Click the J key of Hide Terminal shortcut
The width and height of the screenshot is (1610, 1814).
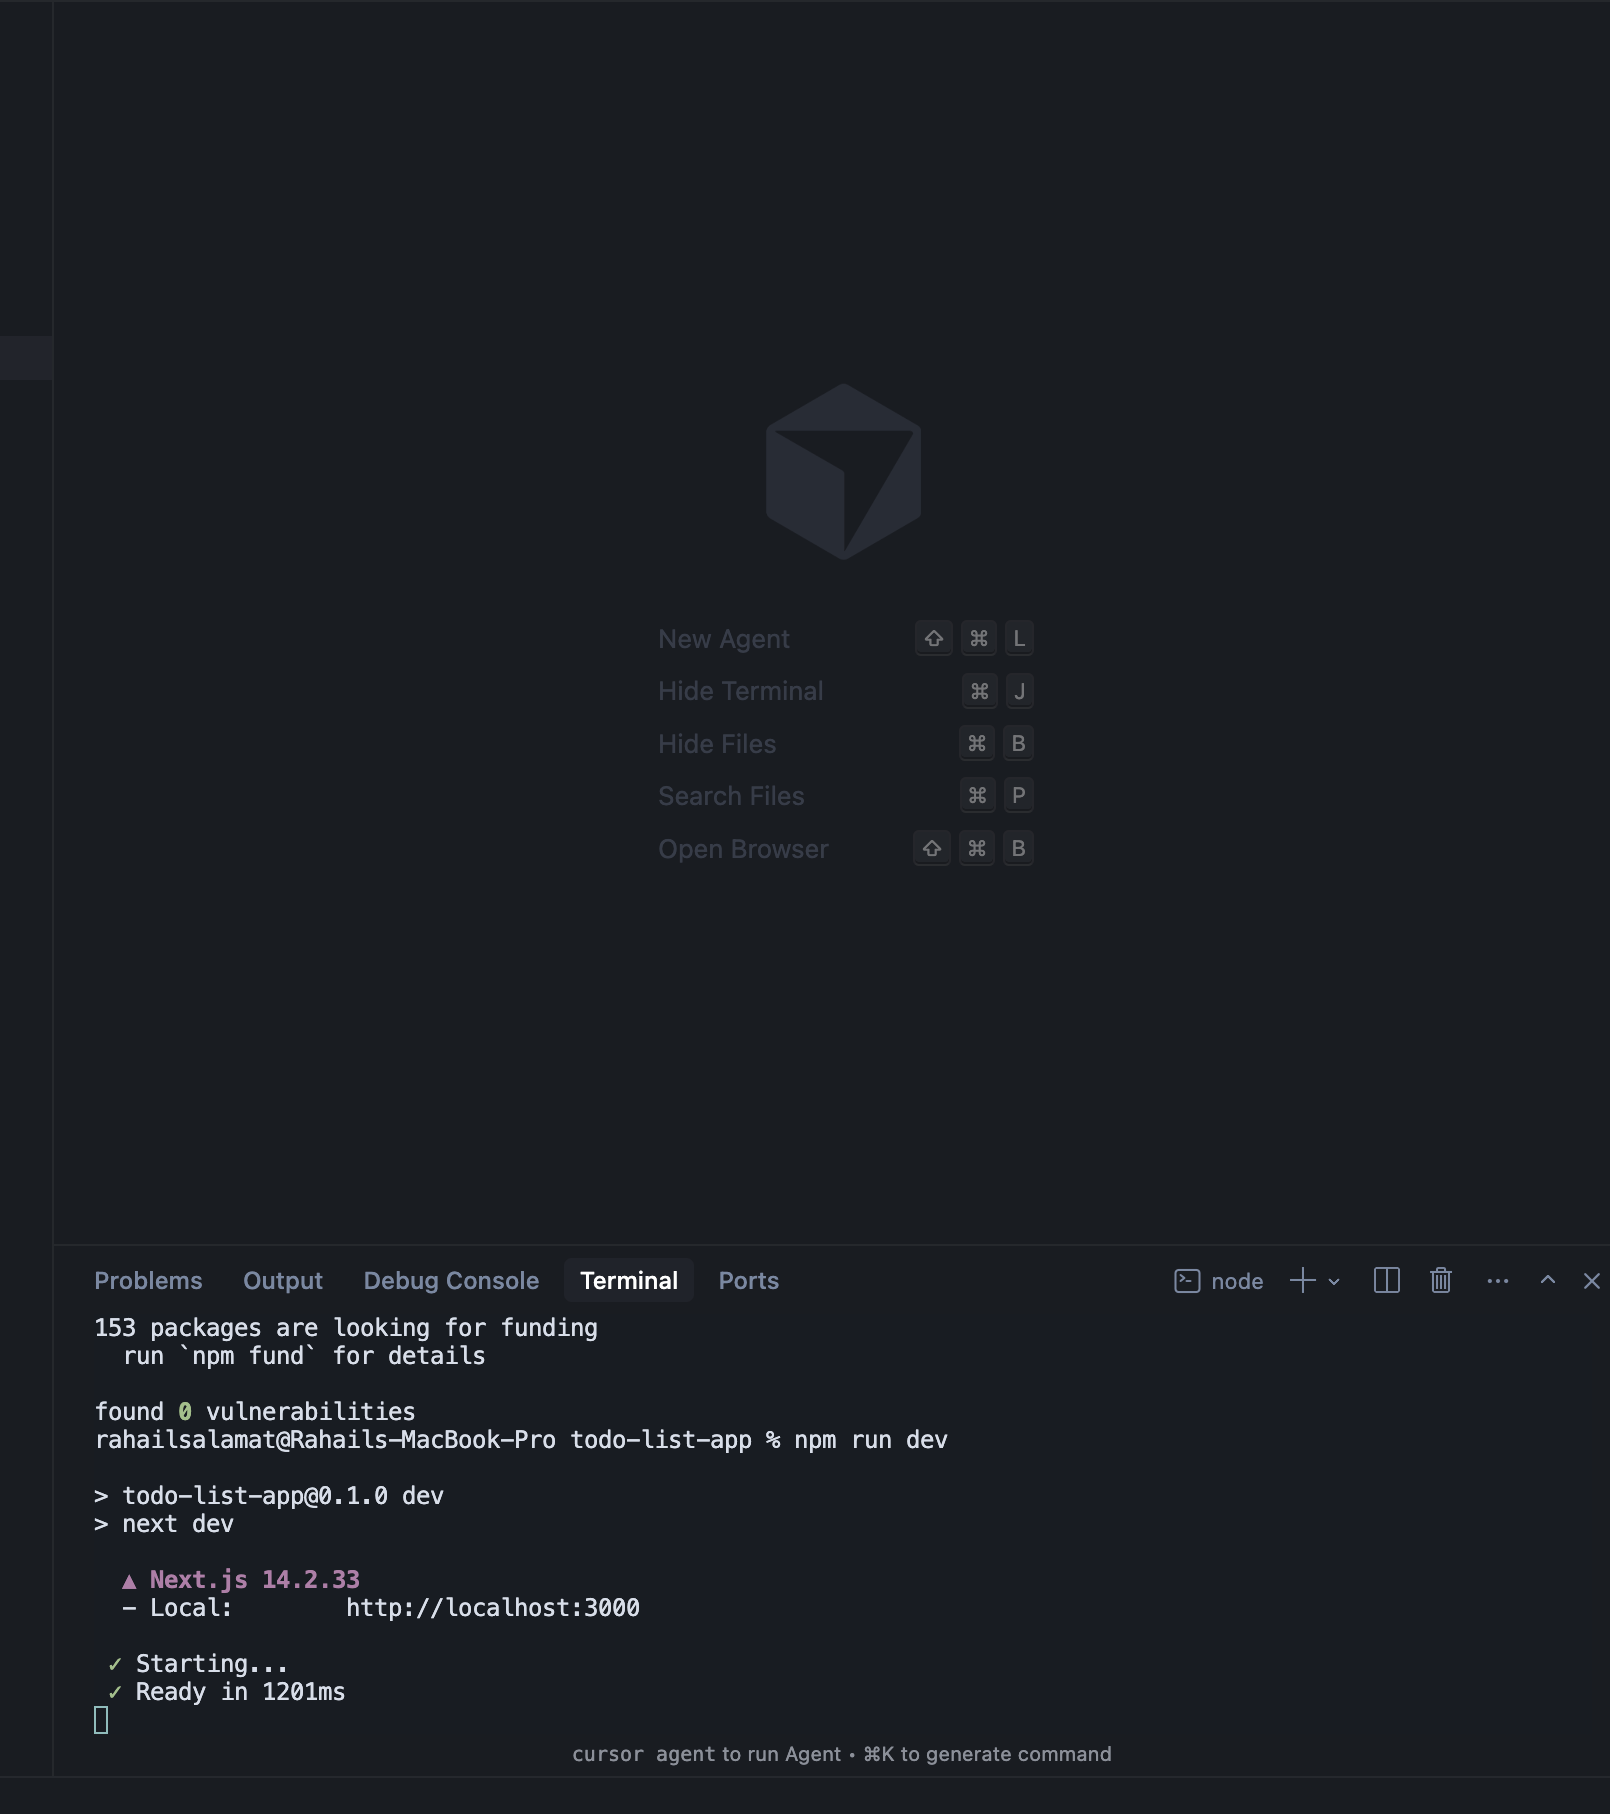[1019, 691]
